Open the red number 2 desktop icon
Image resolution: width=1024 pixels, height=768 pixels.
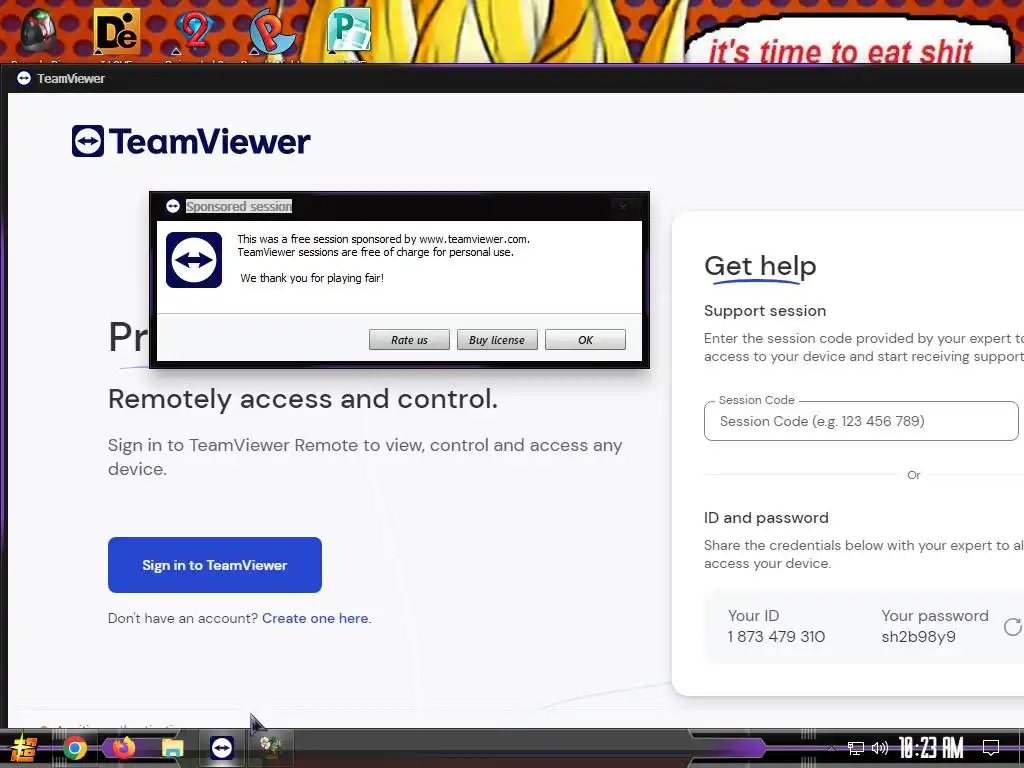[194, 31]
